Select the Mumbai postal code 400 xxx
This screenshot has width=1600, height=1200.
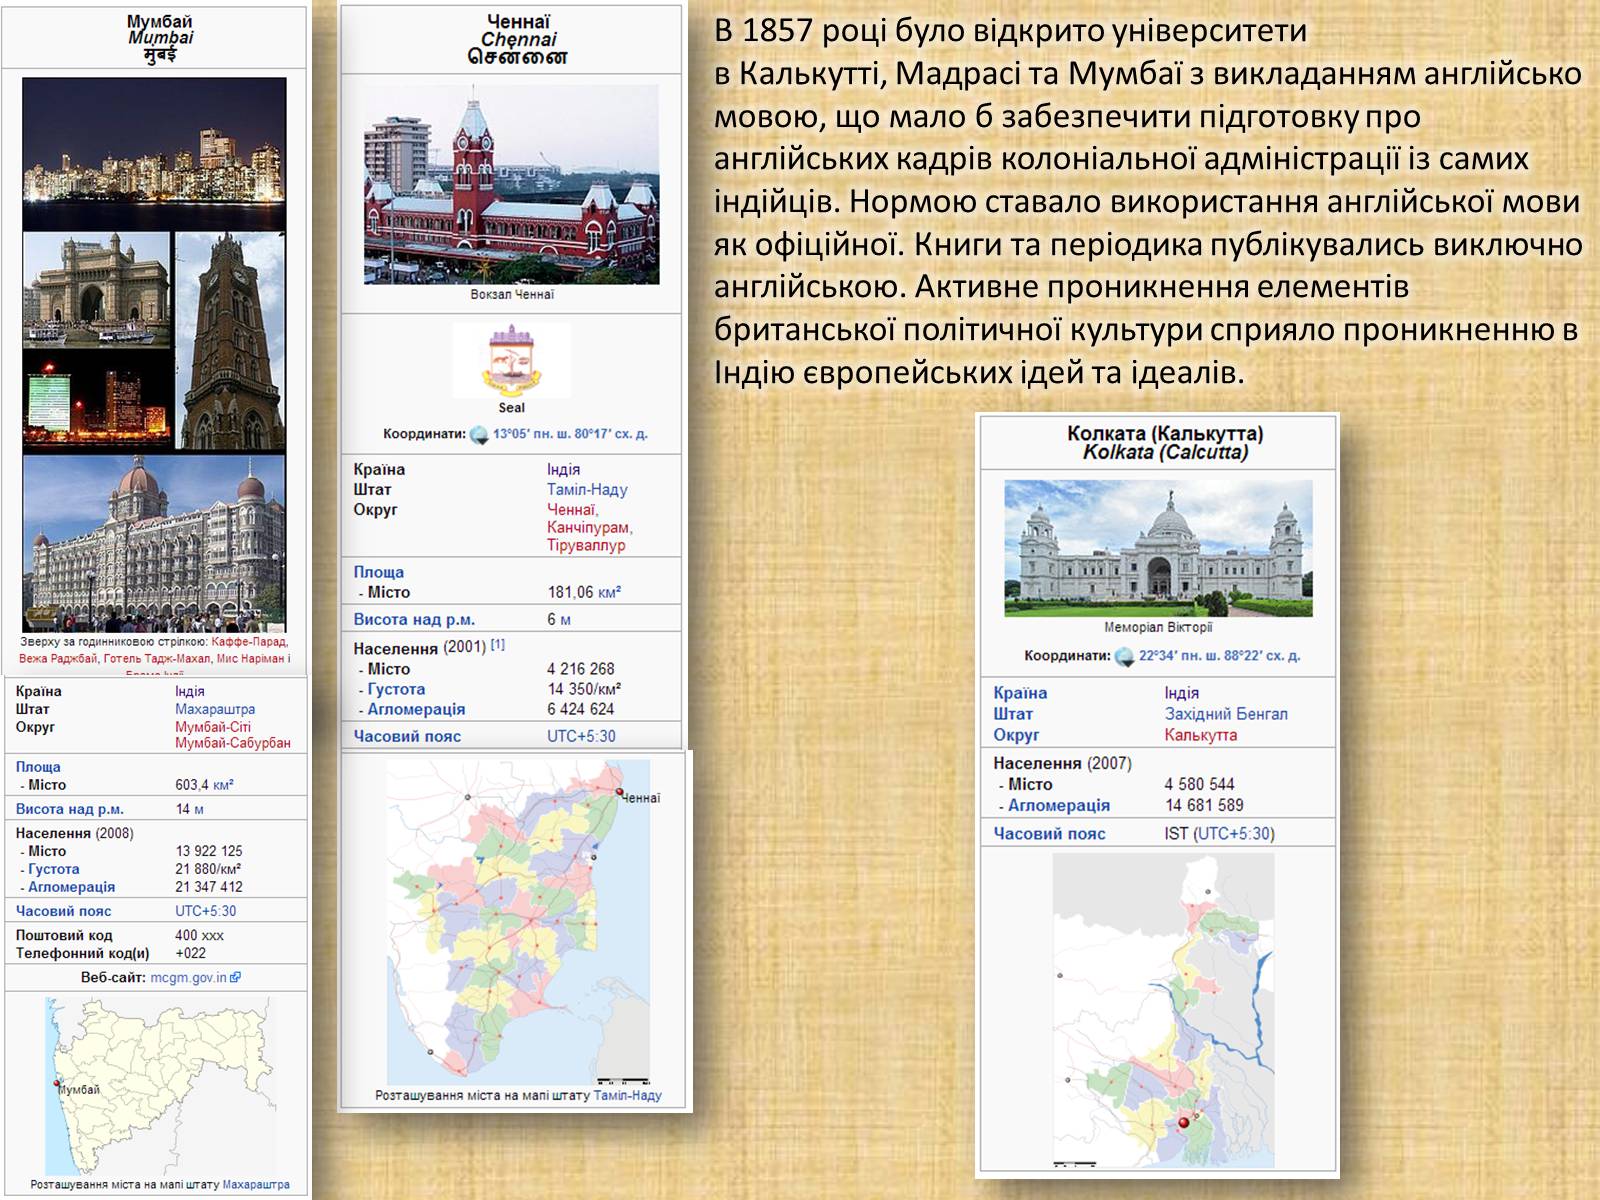click(199, 936)
